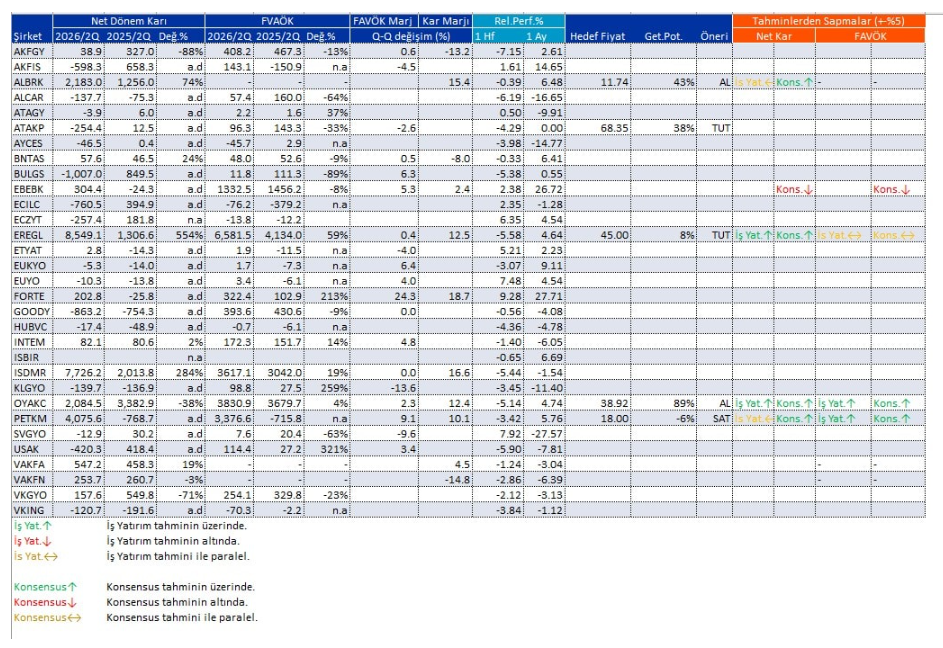This screenshot has height=648, width=943.
Task: Select the ALCAR company cell
Action: (x=32, y=97)
